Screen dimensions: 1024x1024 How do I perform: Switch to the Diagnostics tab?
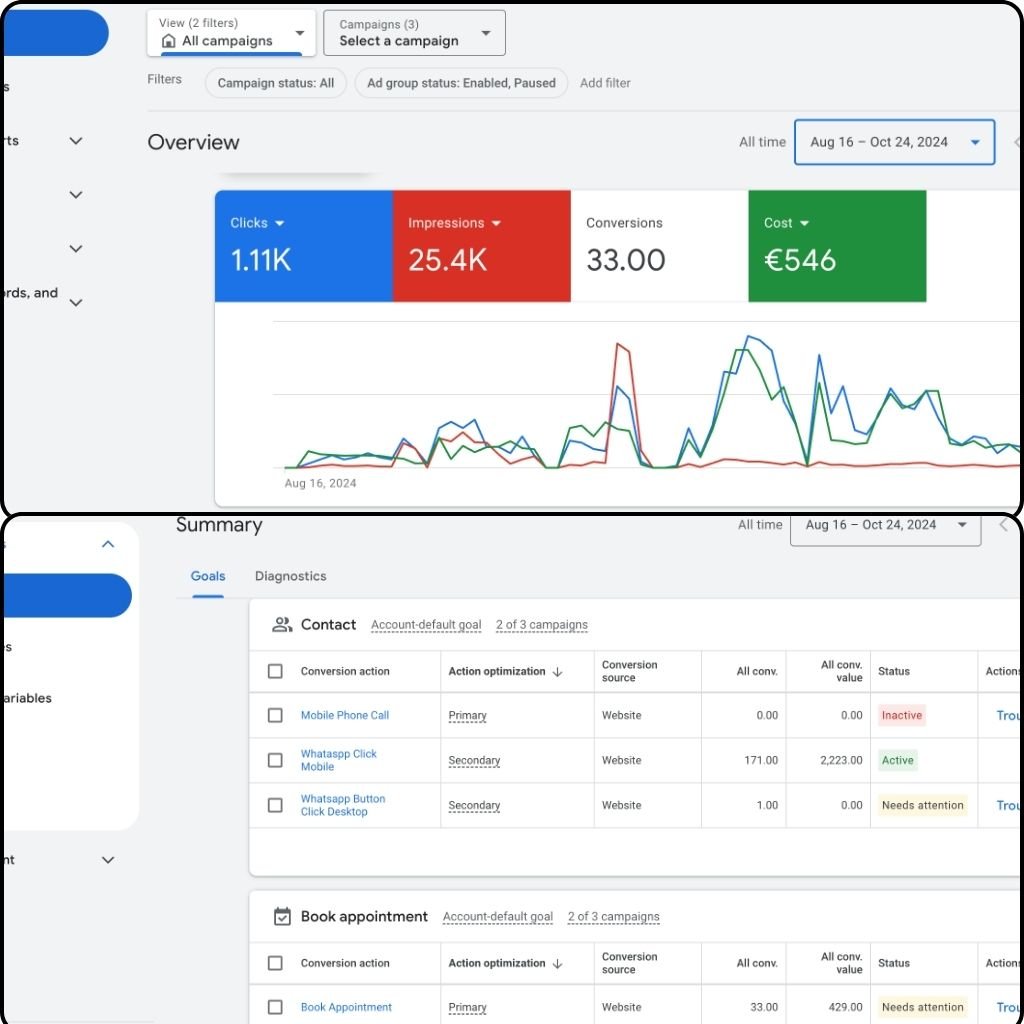(290, 577)
